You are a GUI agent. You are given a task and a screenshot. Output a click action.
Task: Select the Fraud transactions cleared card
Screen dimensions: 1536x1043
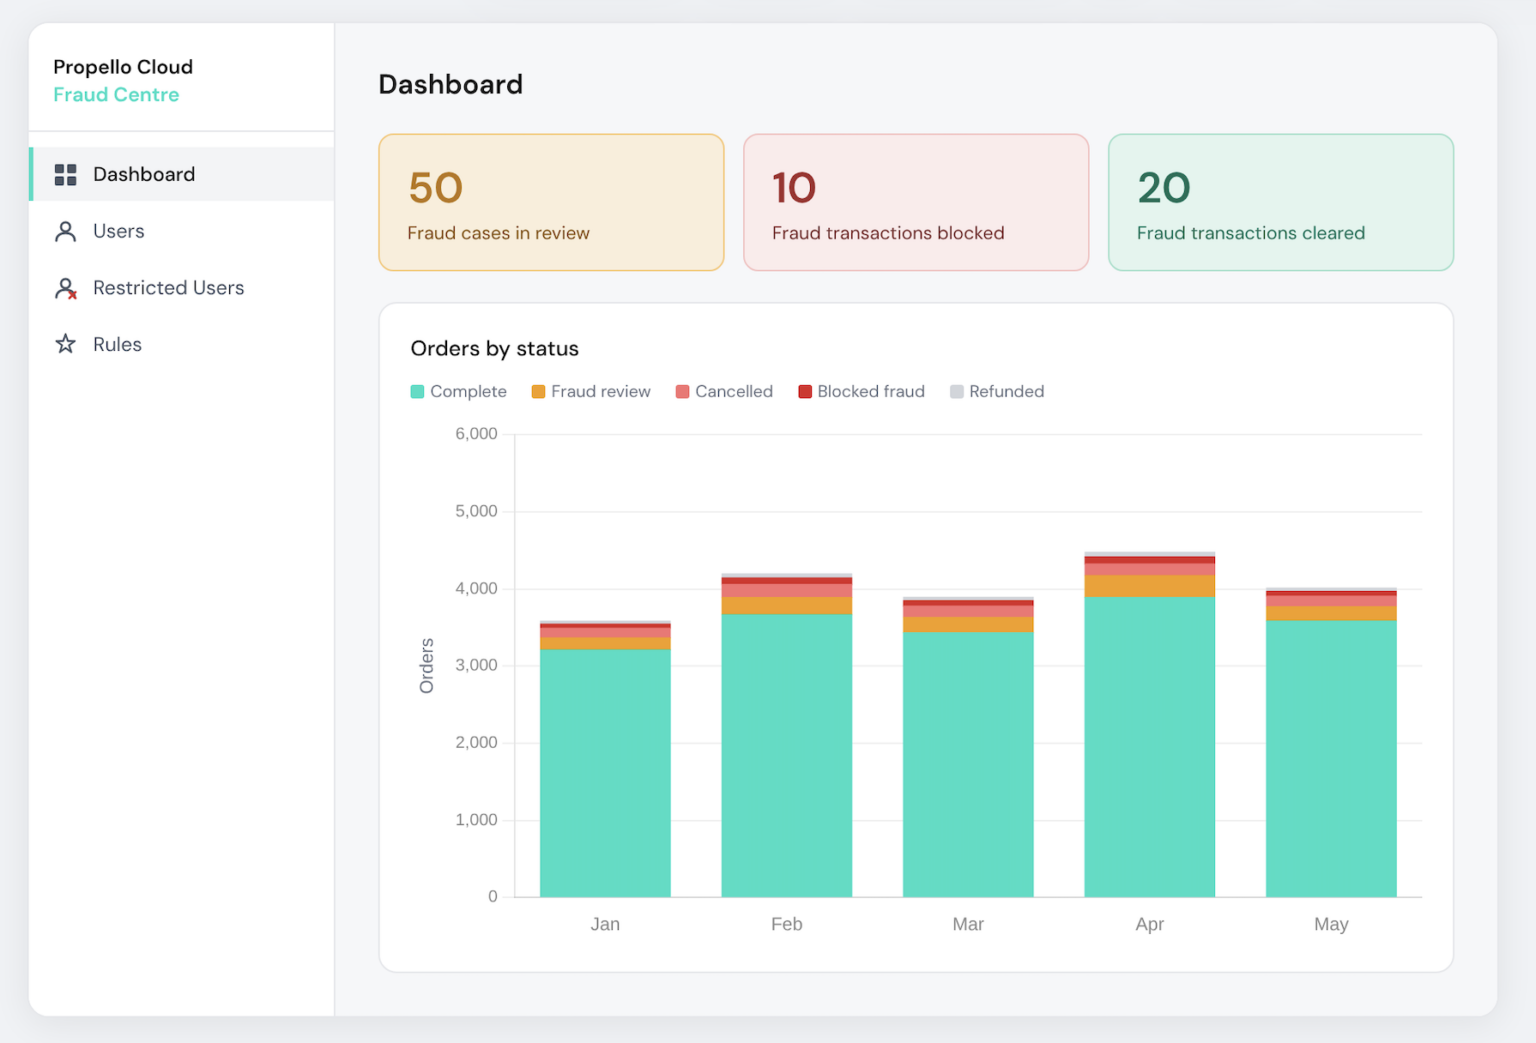point(1280,203)
